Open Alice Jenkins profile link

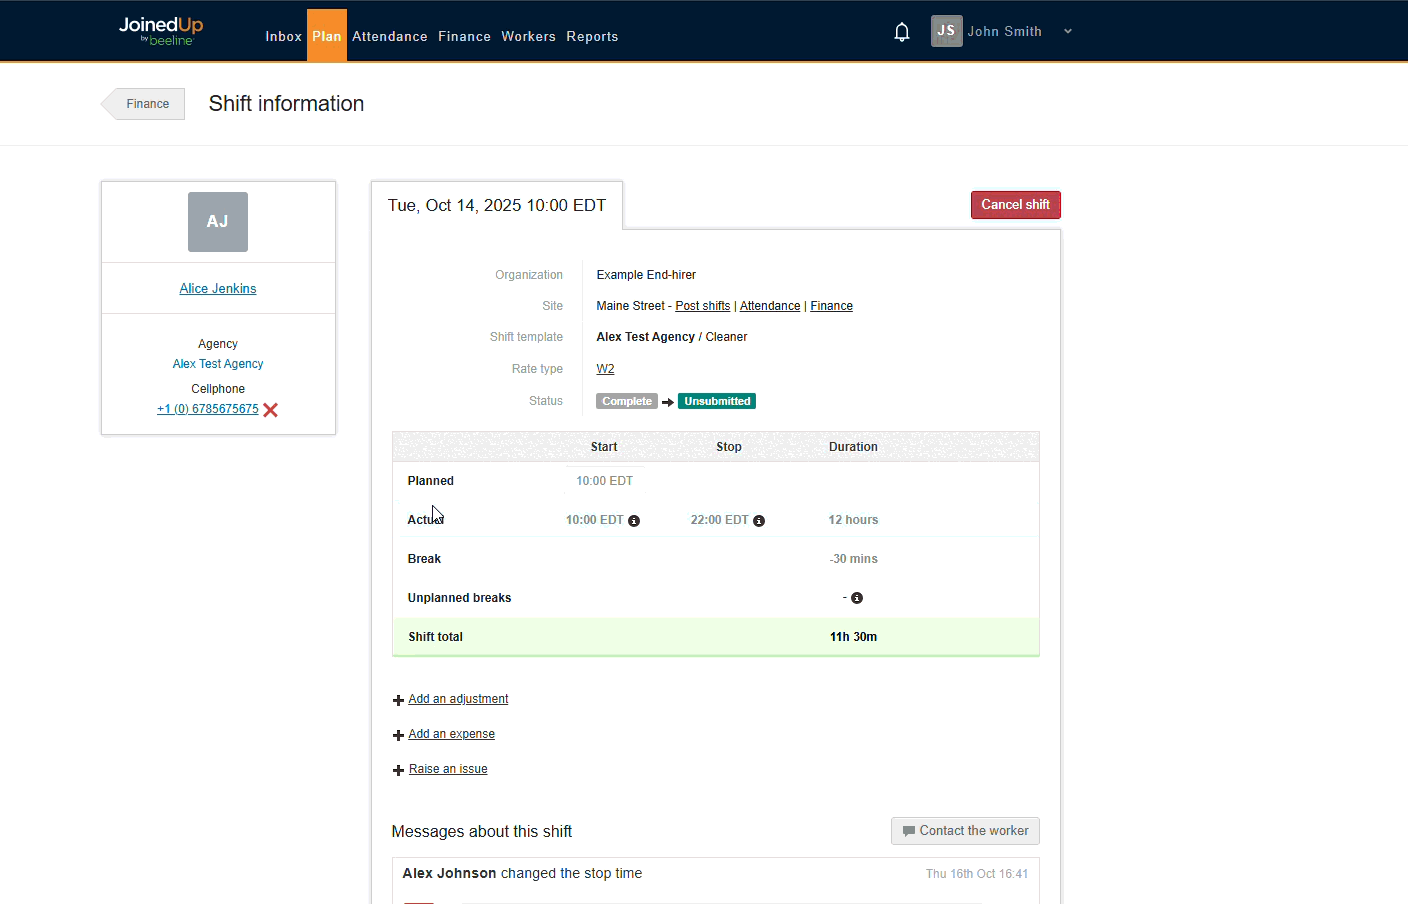(218, 289)
